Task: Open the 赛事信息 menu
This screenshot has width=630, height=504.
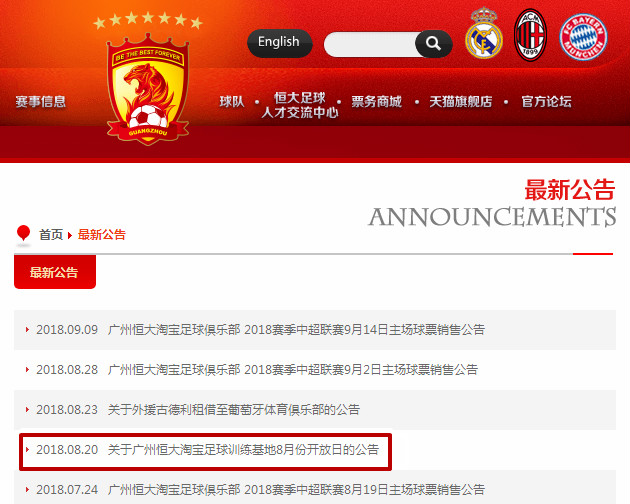Action: (41, 101)
